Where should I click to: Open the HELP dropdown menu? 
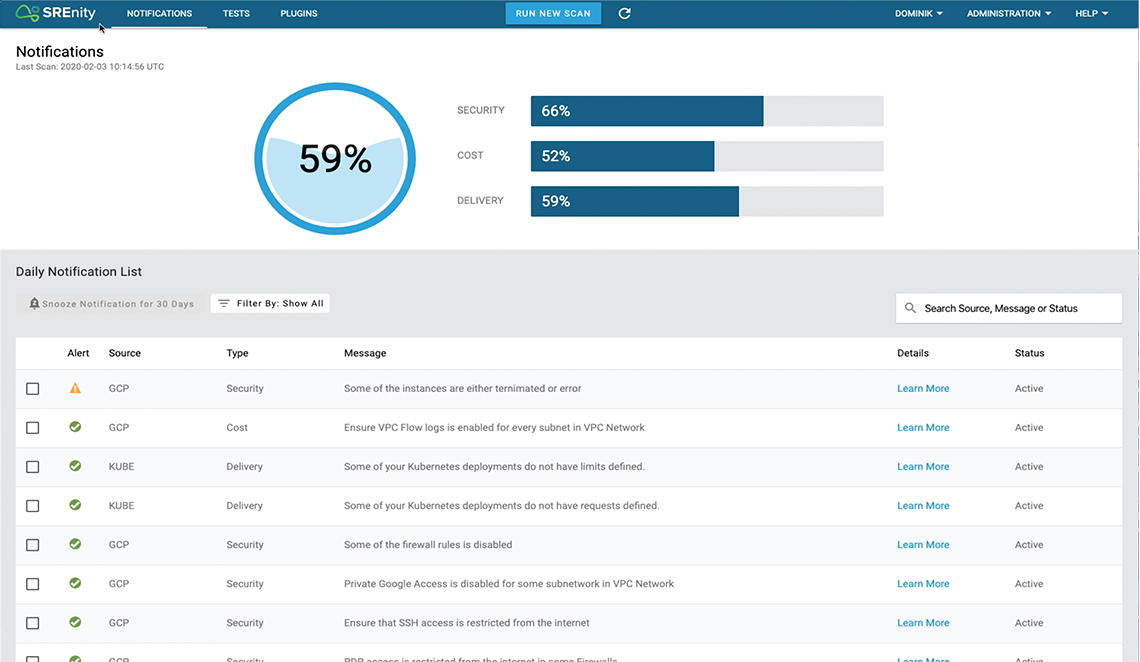coord(1091,14)
